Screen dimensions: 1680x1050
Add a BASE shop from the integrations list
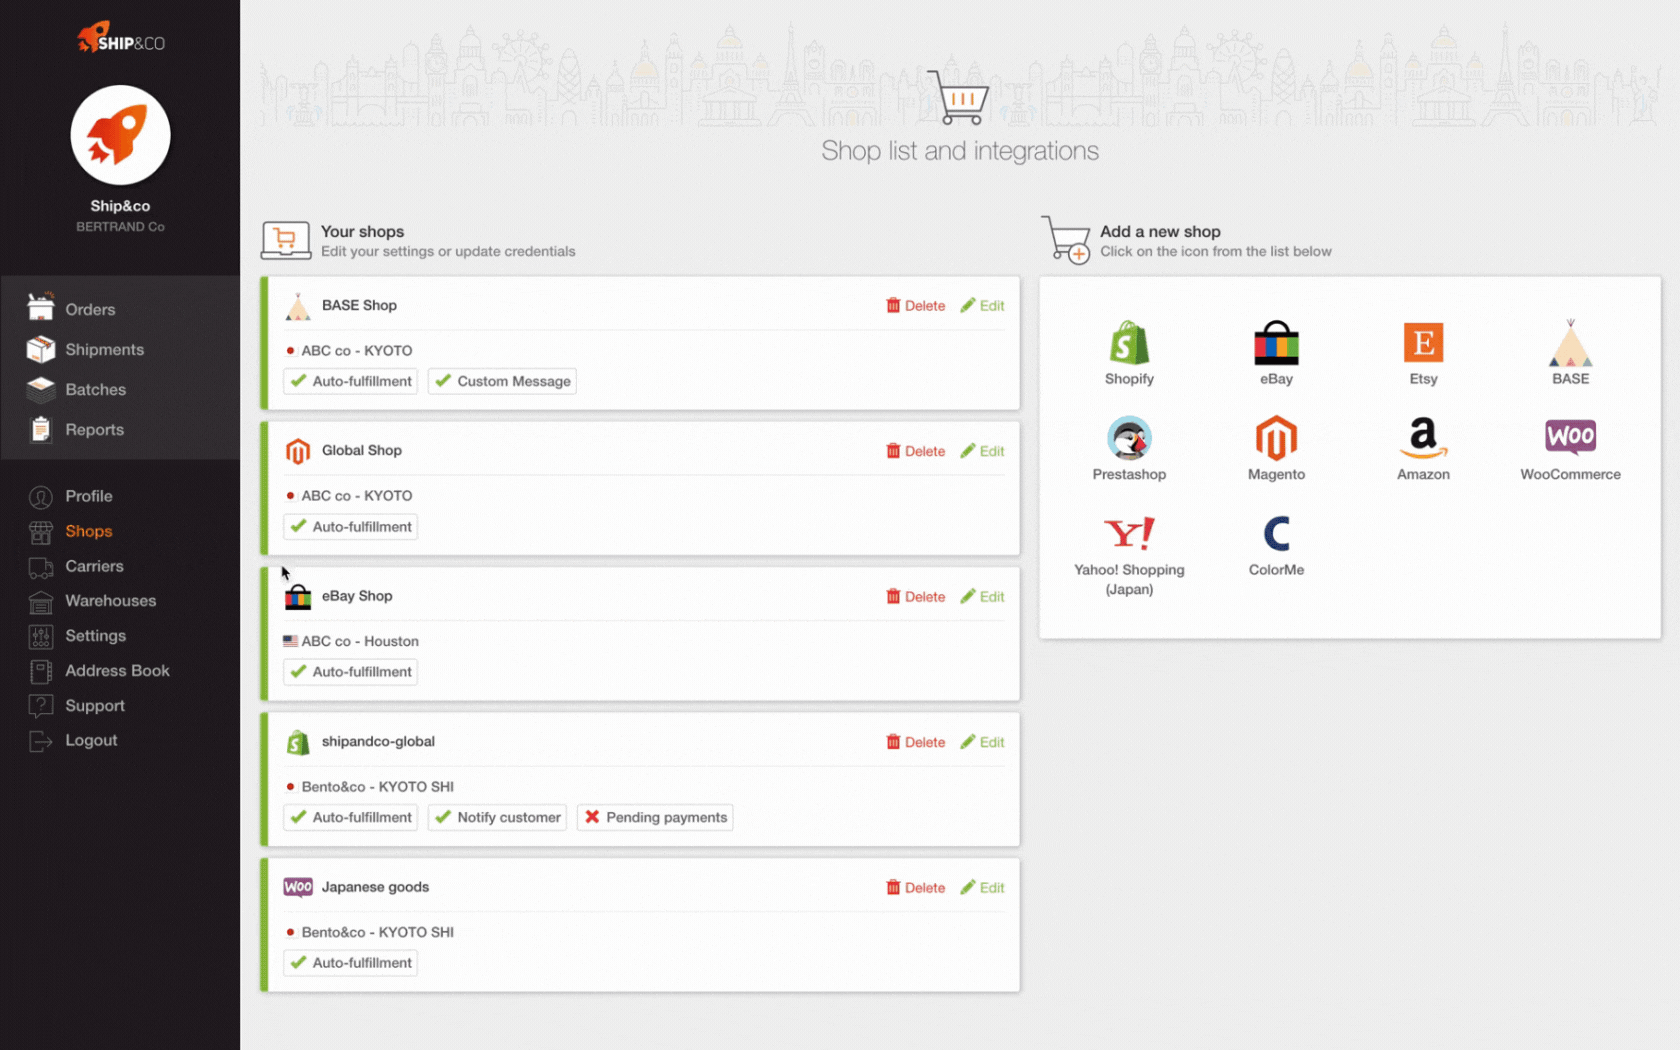(x=1570, y=352)
